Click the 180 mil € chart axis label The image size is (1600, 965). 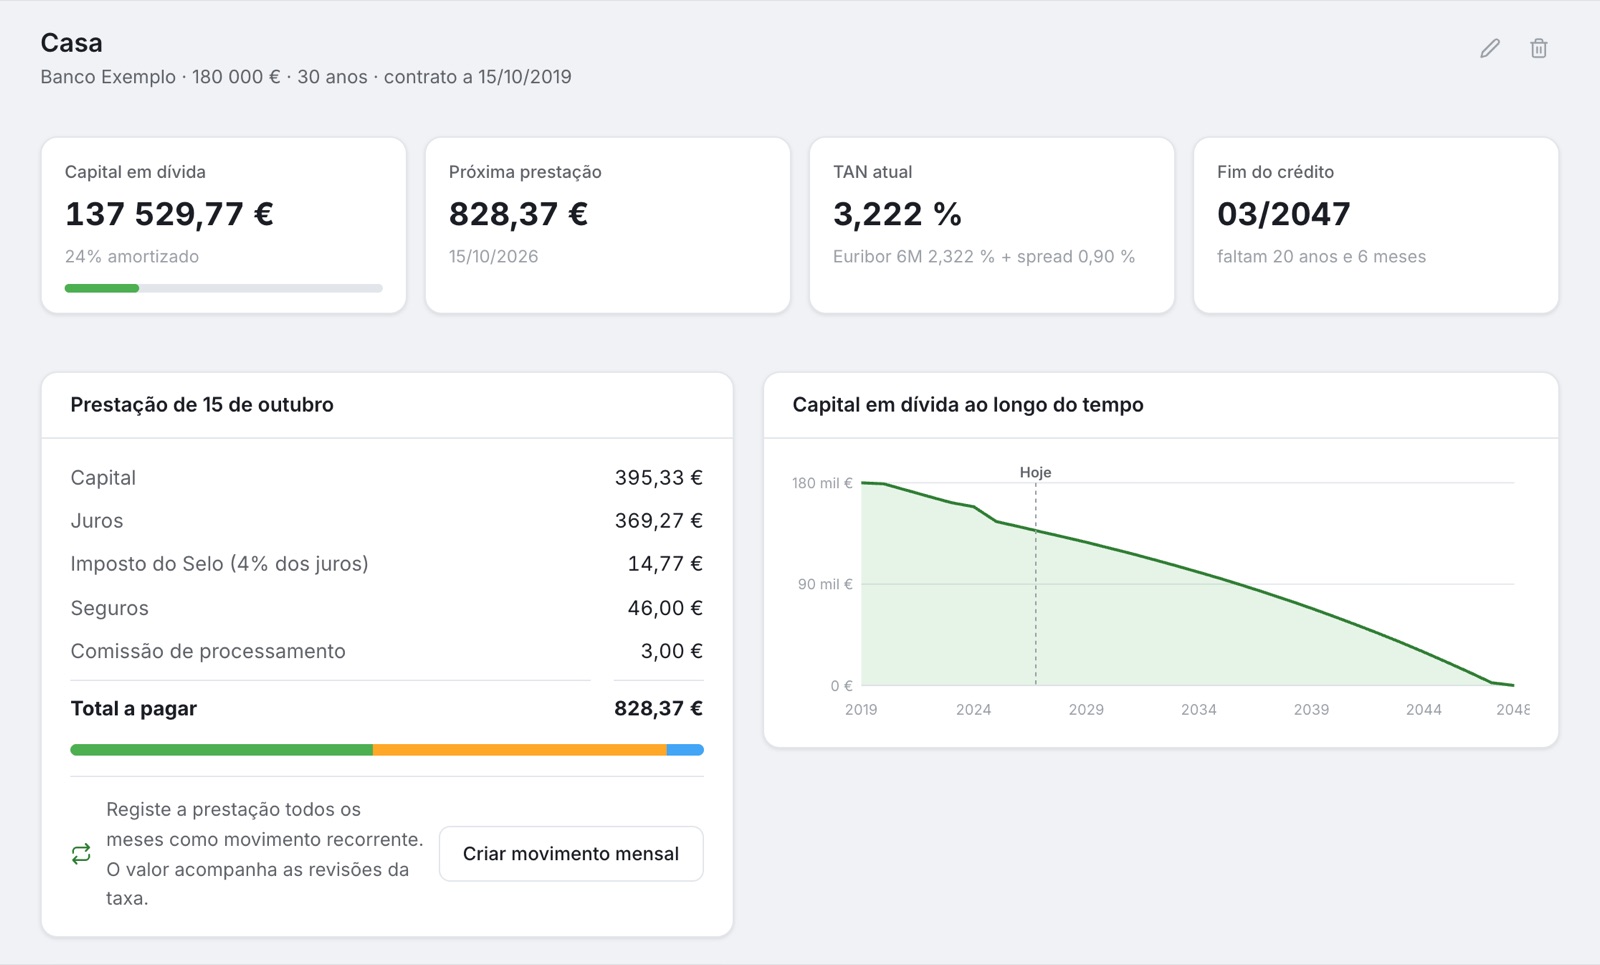click(822, 483)
